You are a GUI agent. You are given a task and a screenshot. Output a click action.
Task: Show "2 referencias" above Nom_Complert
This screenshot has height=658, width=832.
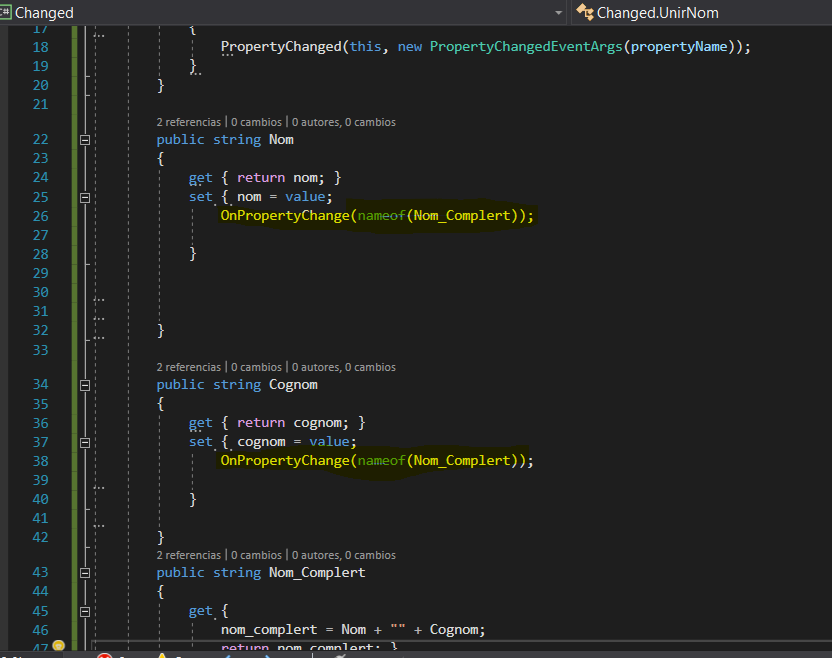click(189, 555)
